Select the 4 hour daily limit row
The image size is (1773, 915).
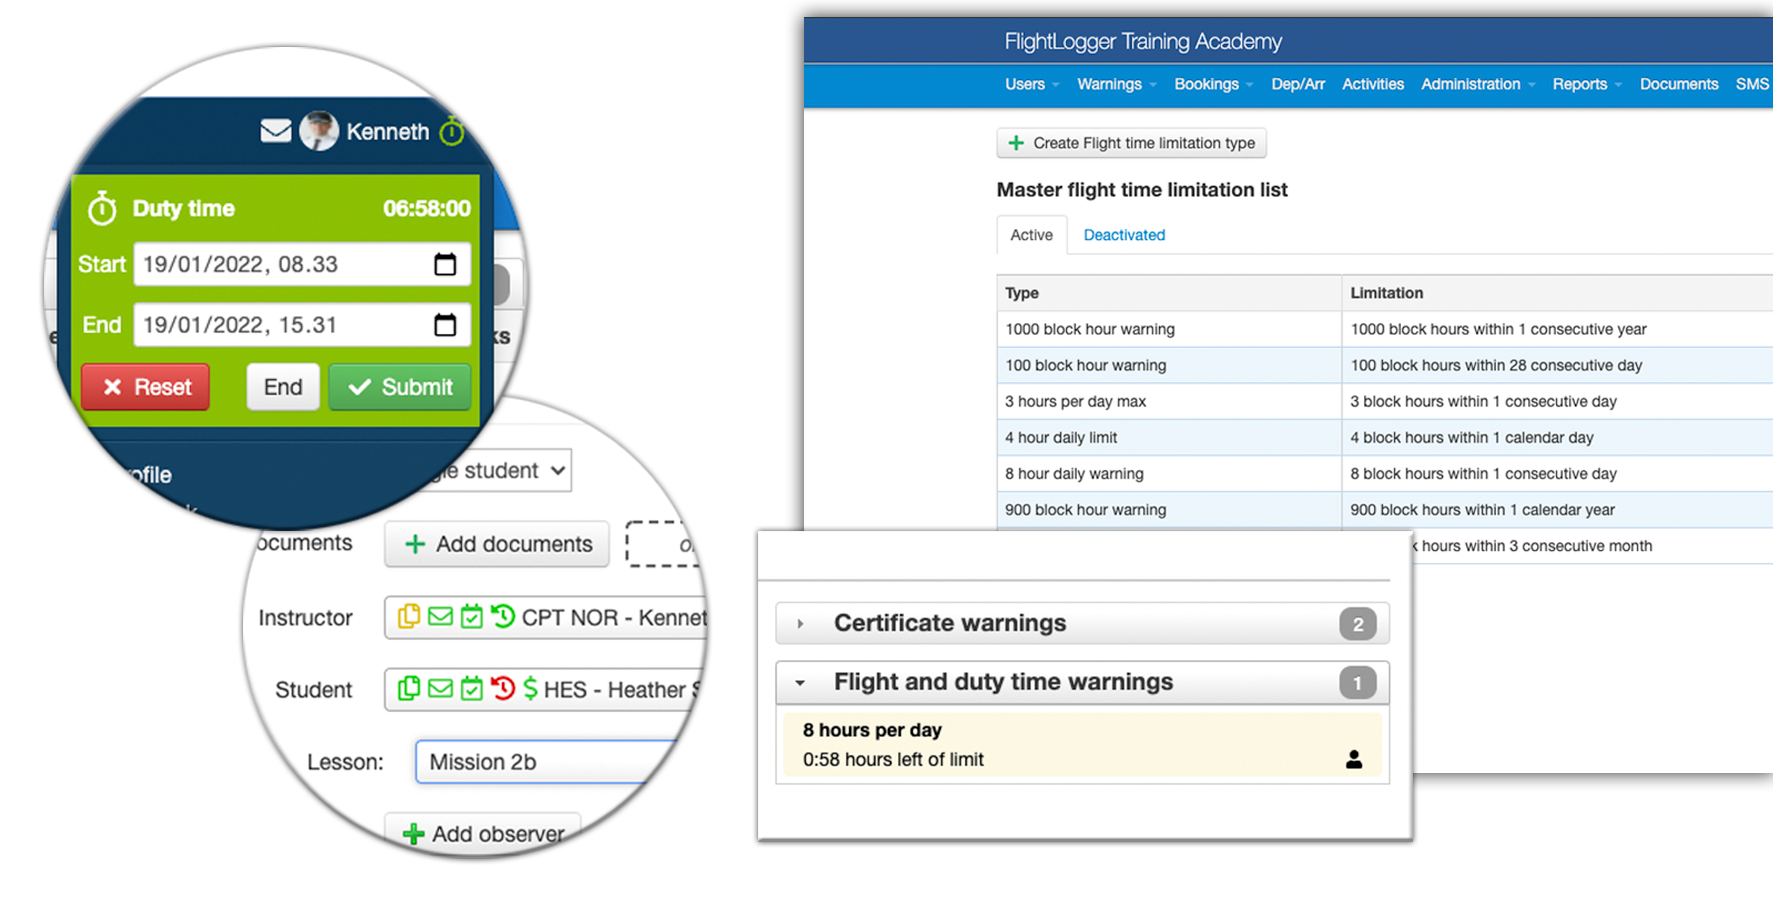pos(1385,437)
